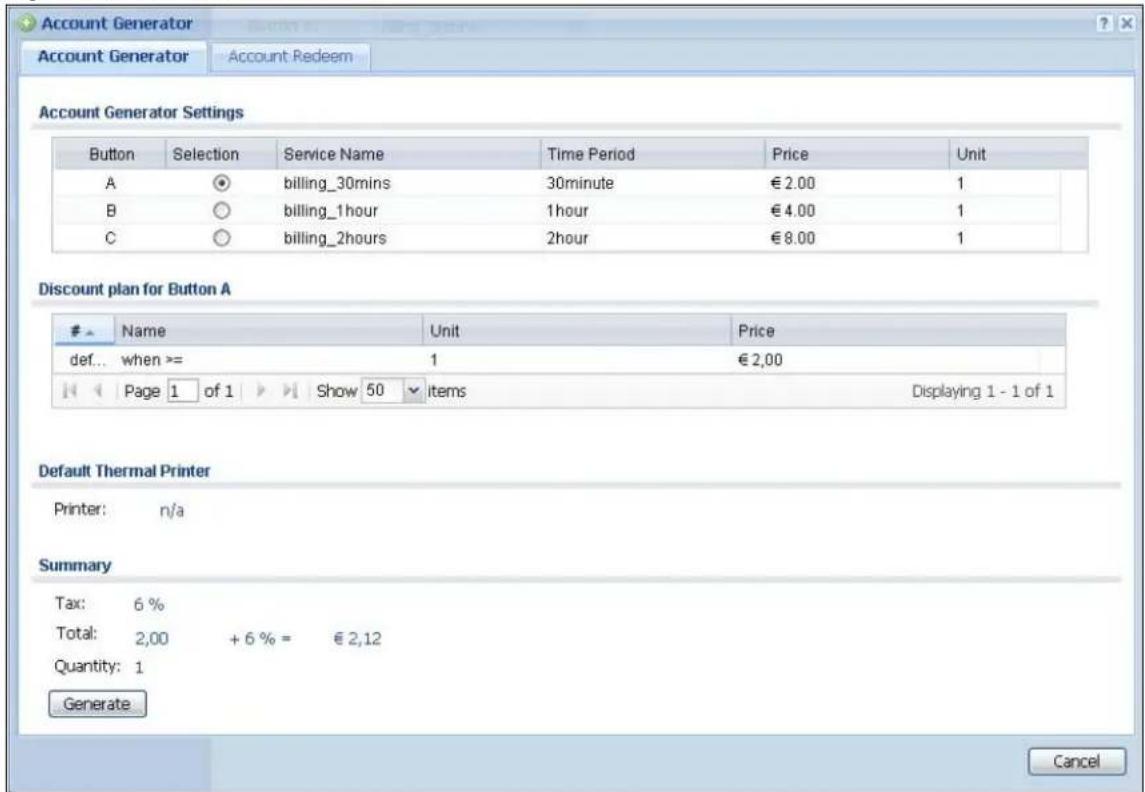Click the € 2.00 price cell
The height and width of the screenshot is (792, 1145).
click(792, 183)
